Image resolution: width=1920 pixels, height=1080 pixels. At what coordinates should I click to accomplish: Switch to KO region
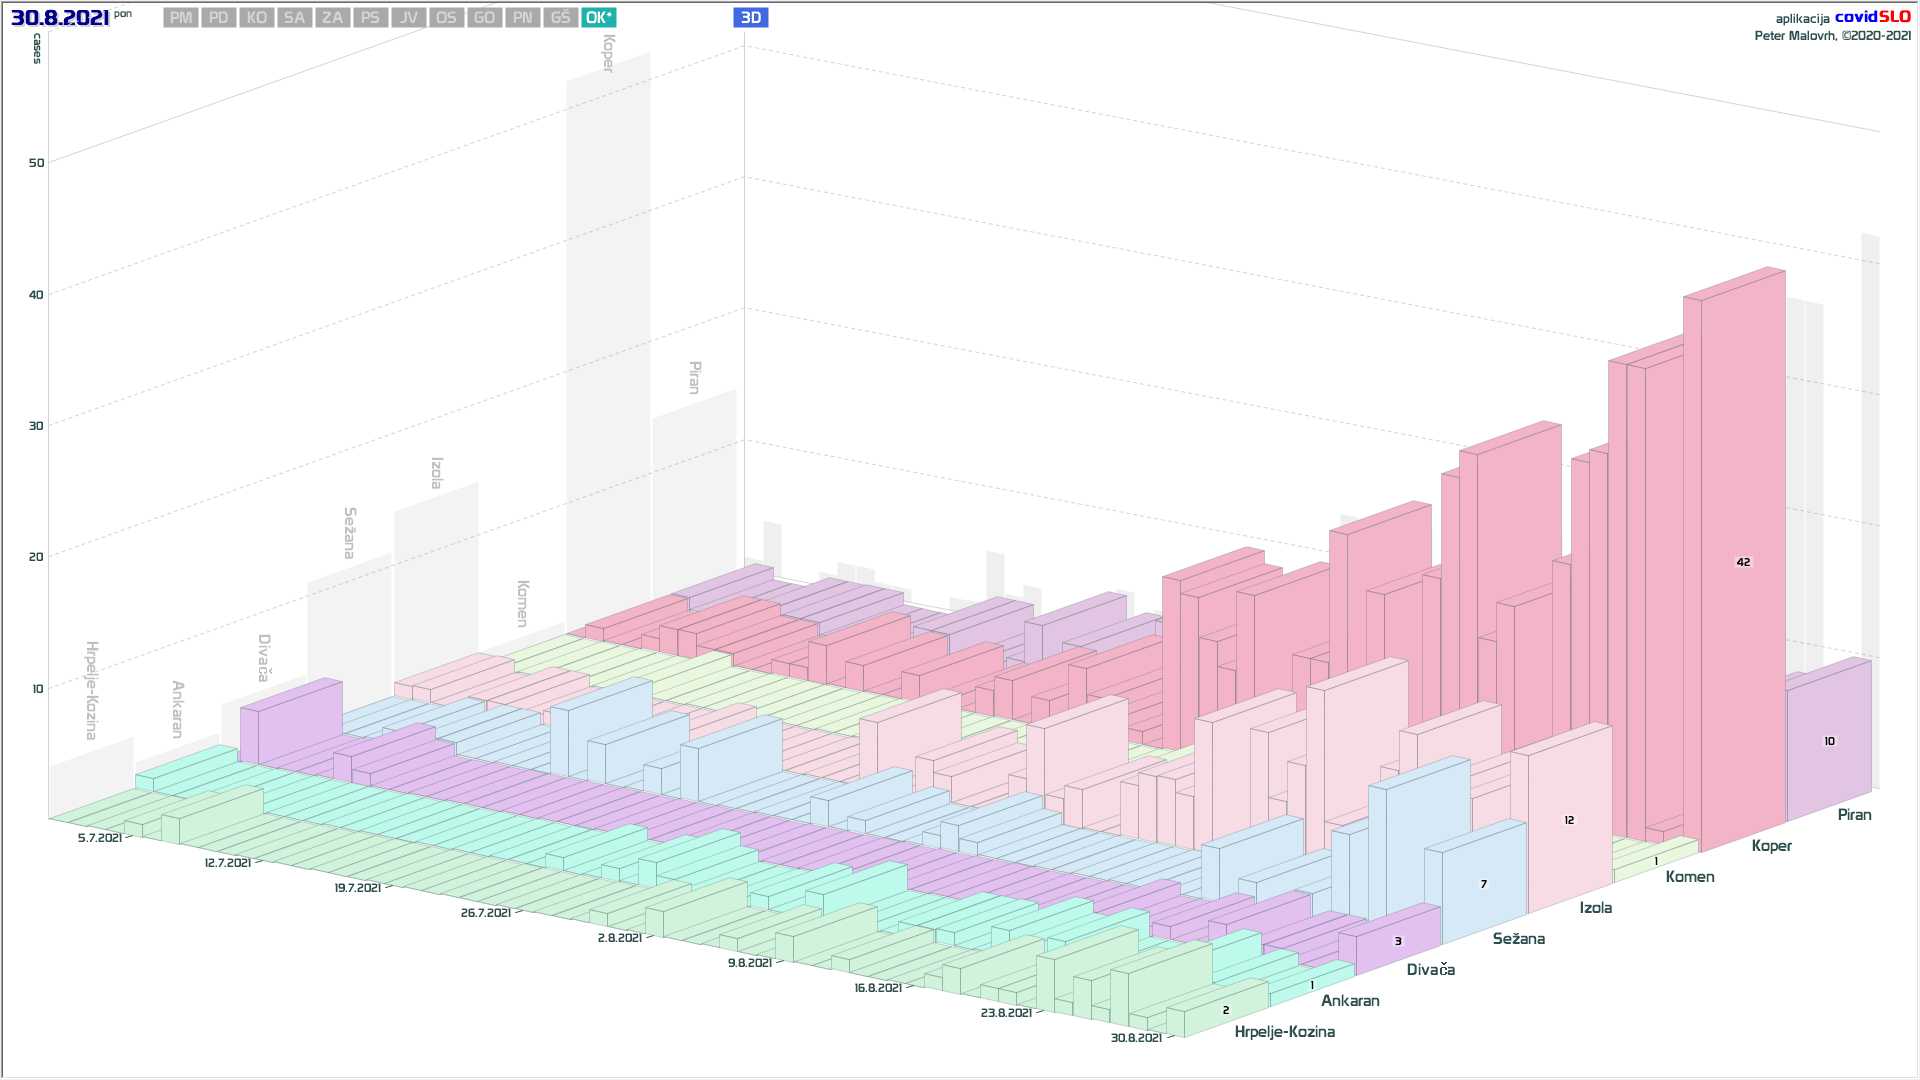pos(257,18)
